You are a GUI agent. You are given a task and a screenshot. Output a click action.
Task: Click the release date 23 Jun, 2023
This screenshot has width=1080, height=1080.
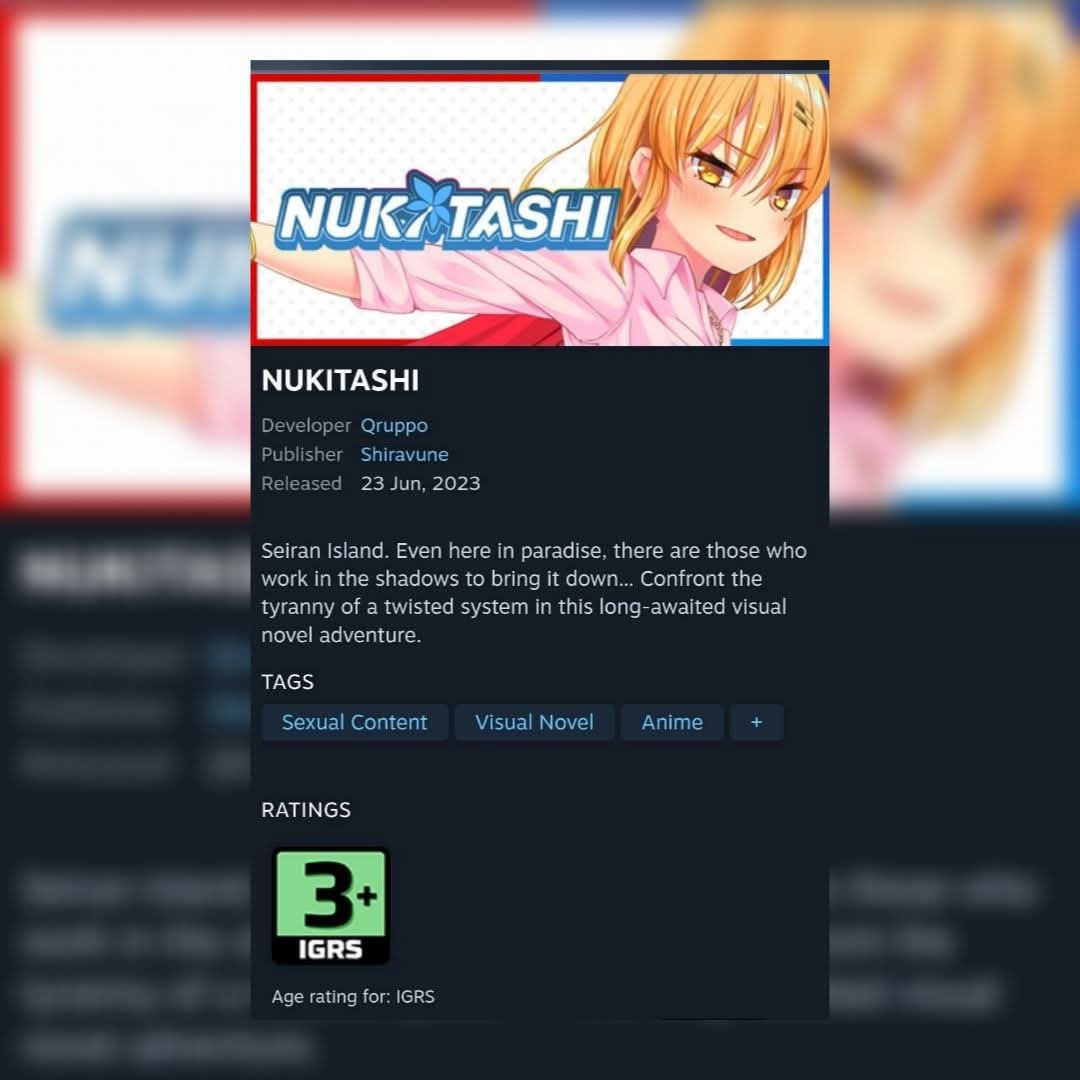420,484
